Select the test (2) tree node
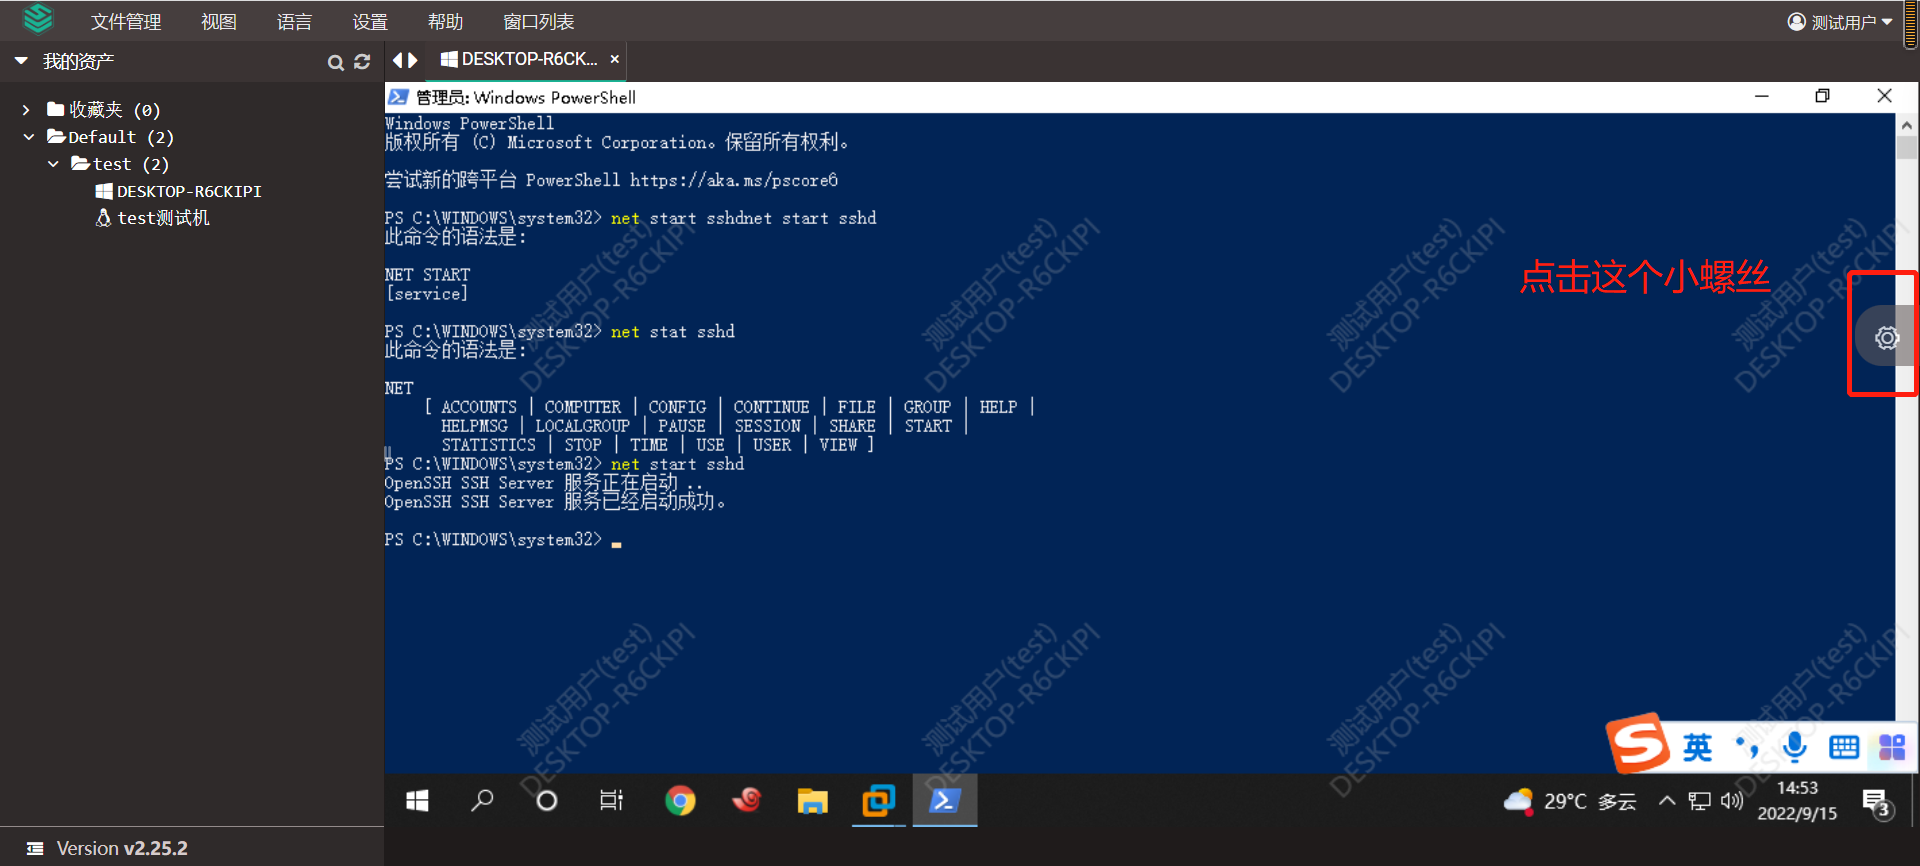Screen dimensions: 1920x866 [120, 164]
